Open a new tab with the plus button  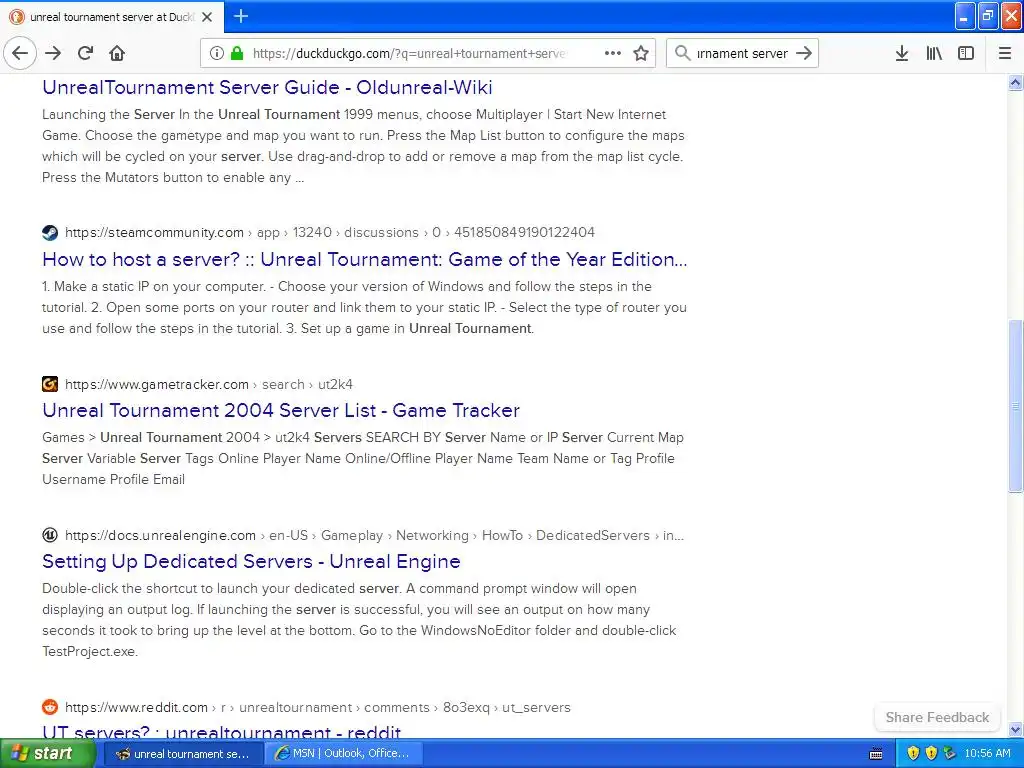tap(241, 16)
